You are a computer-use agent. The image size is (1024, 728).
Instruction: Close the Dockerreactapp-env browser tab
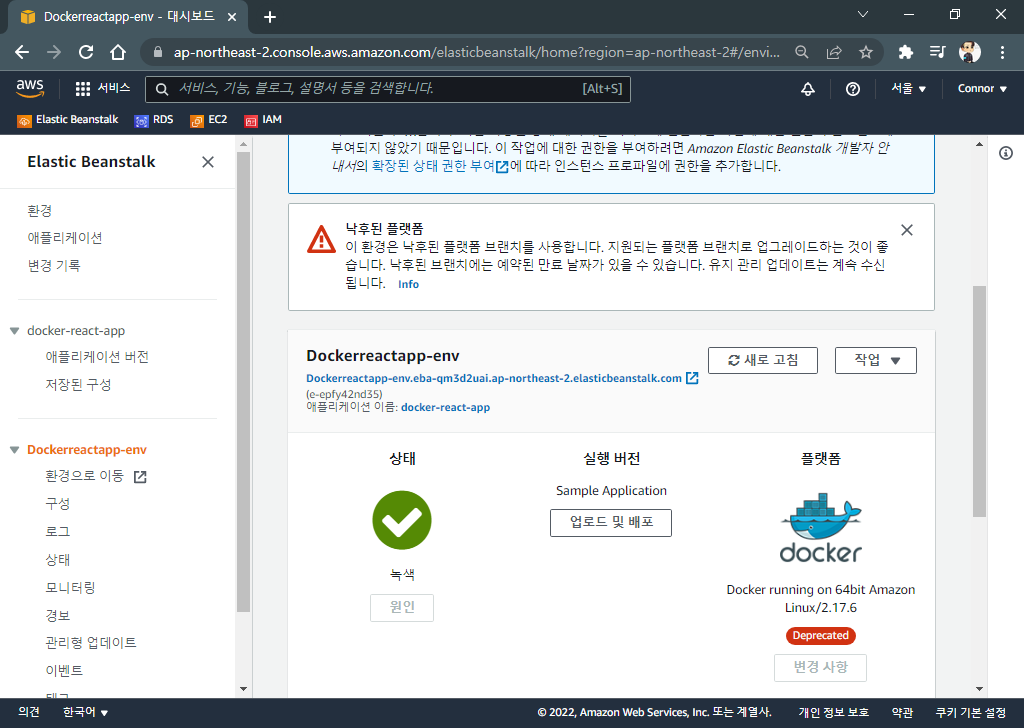(x=232, y=17)
